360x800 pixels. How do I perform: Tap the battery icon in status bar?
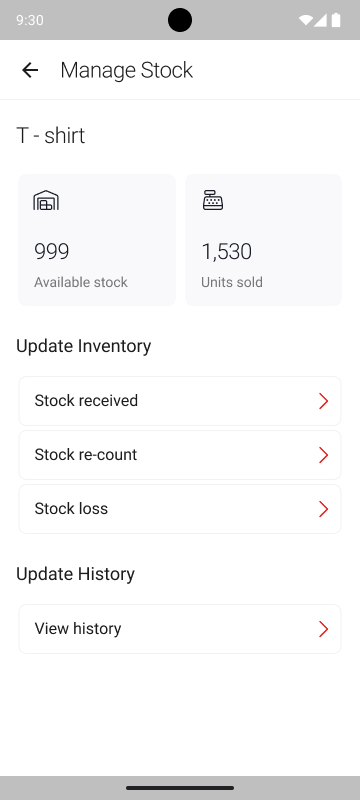click(x=336, y=20)
